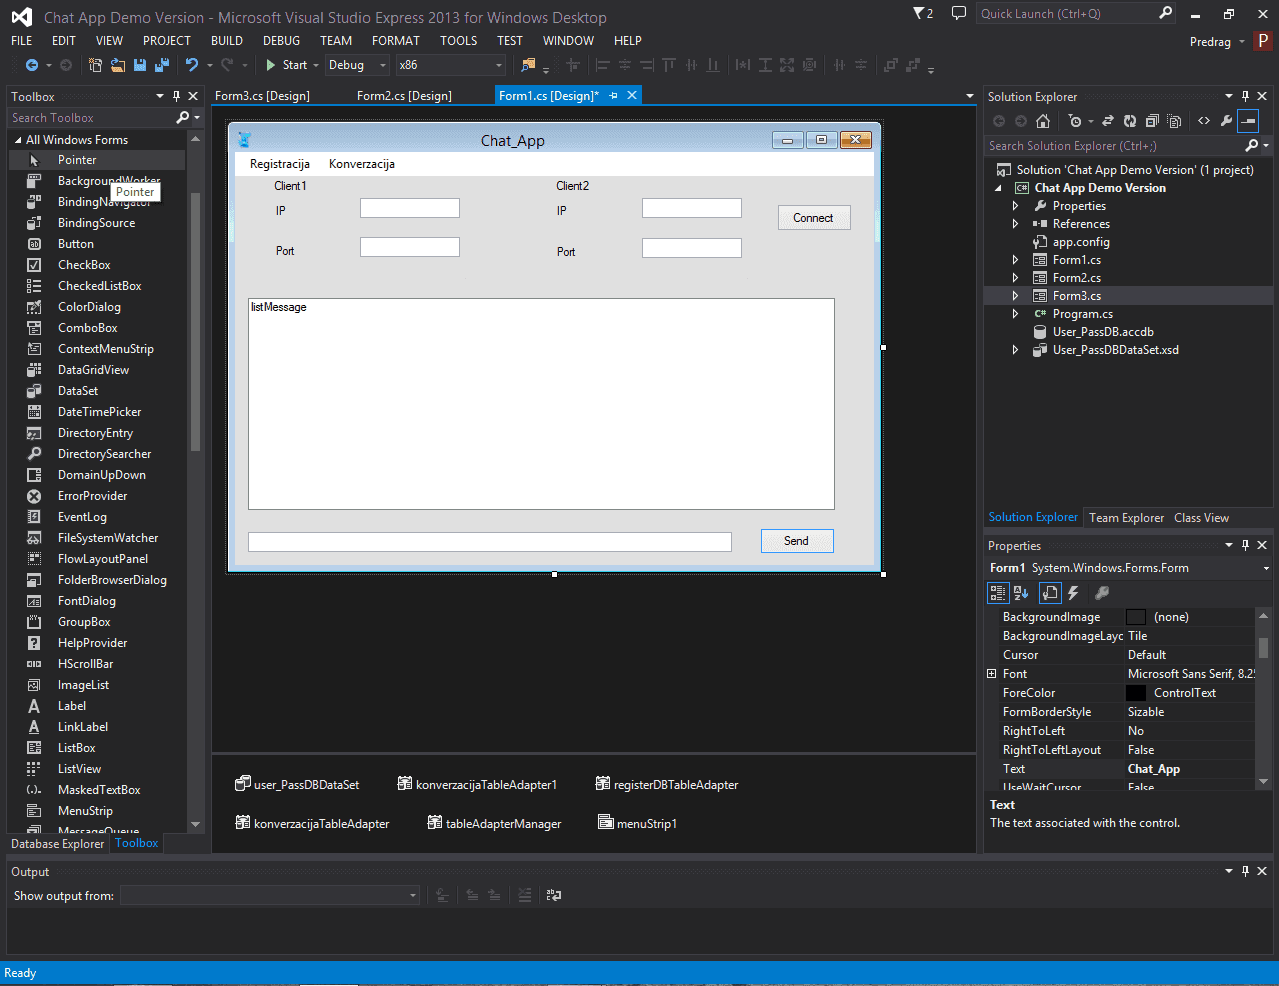Expand the Font property
The image size is (1279, 986).
(992, 674)
